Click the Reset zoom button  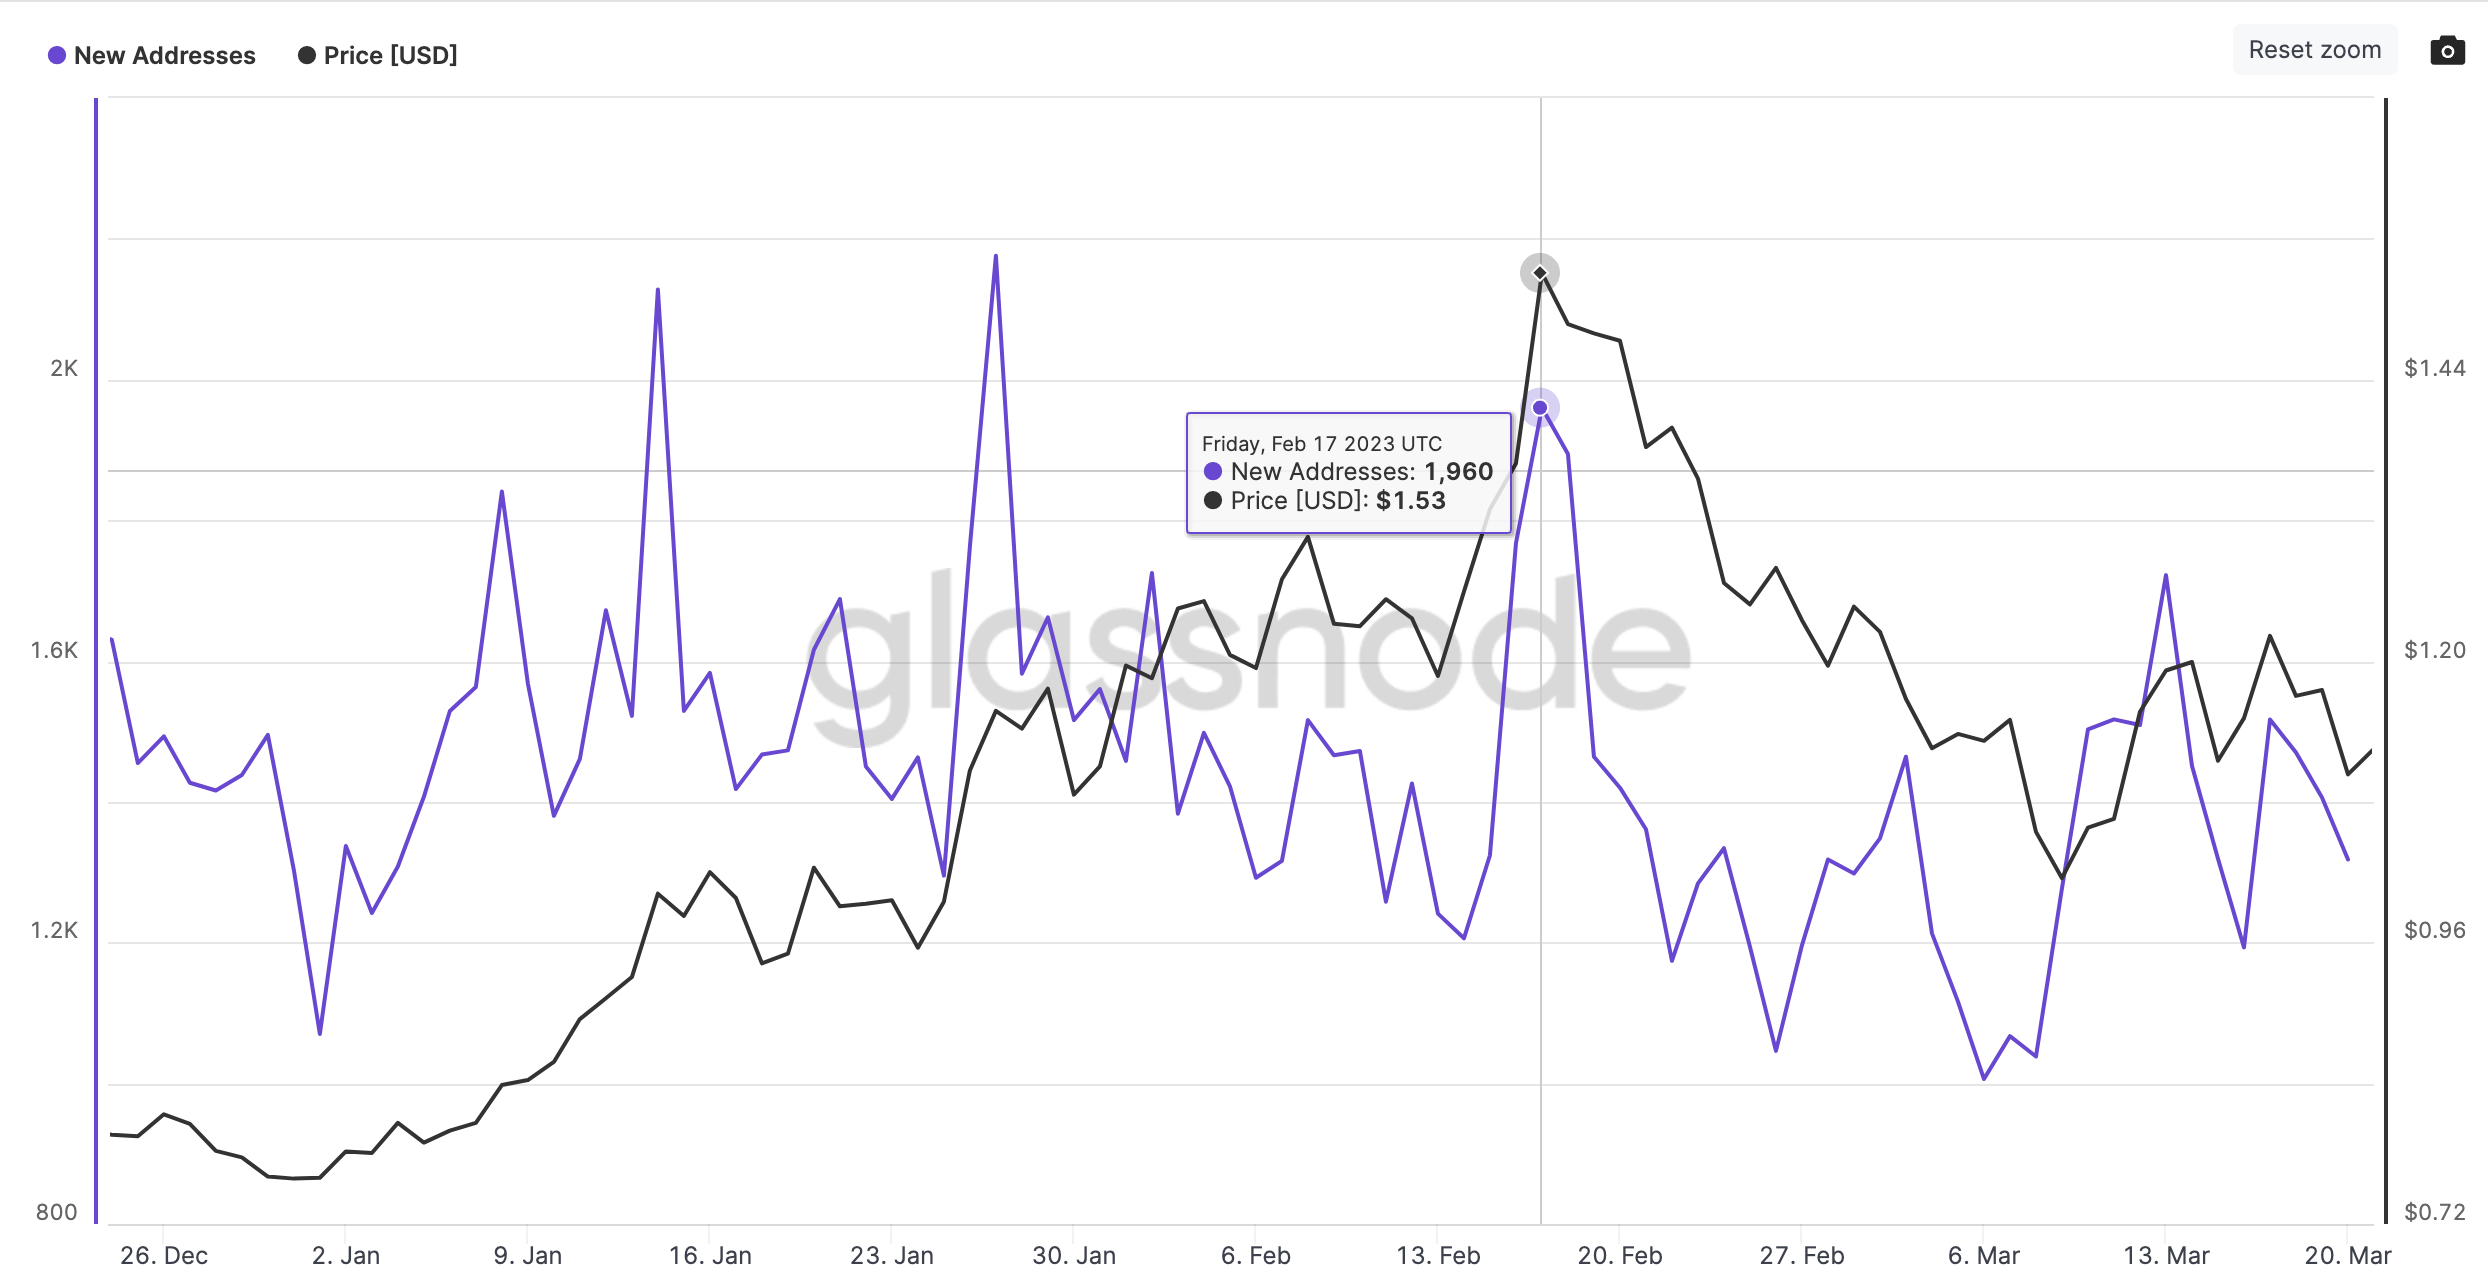2314,49
